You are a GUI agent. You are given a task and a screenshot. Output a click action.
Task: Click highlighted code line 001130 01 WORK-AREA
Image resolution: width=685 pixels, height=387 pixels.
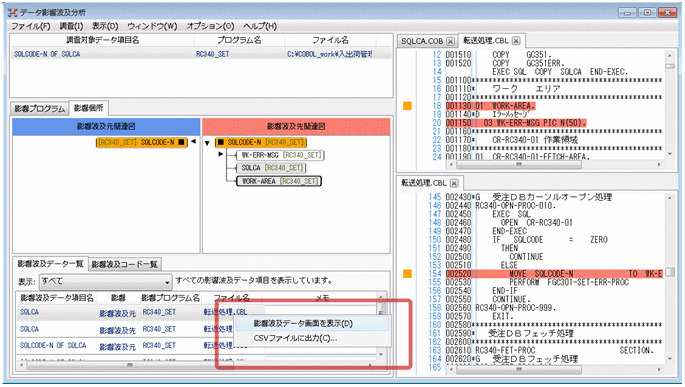point(490,106)
